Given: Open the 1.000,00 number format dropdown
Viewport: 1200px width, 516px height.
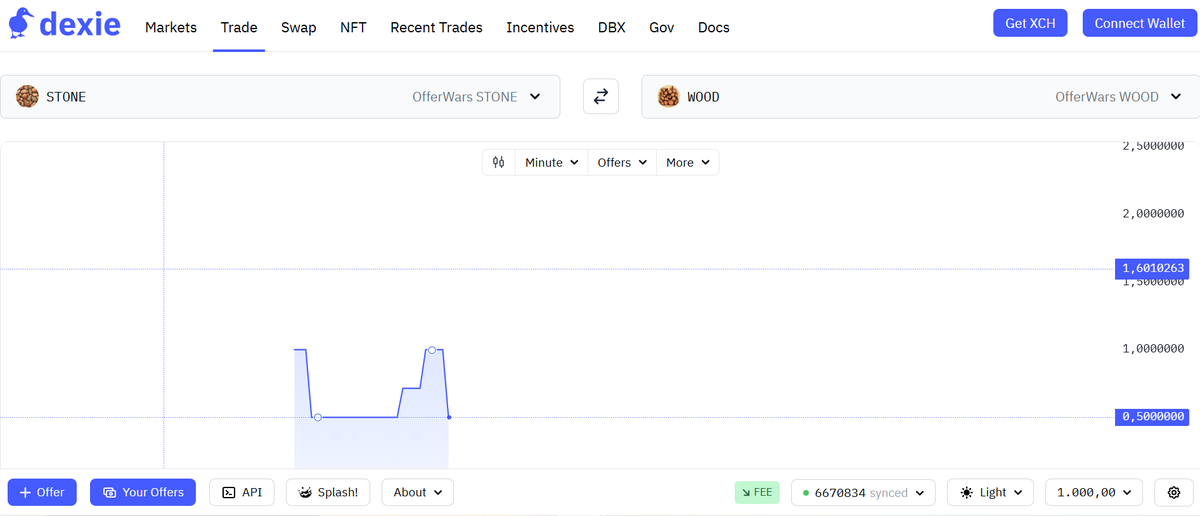Looking at the screenshot, I should (x=1094, y=492).
